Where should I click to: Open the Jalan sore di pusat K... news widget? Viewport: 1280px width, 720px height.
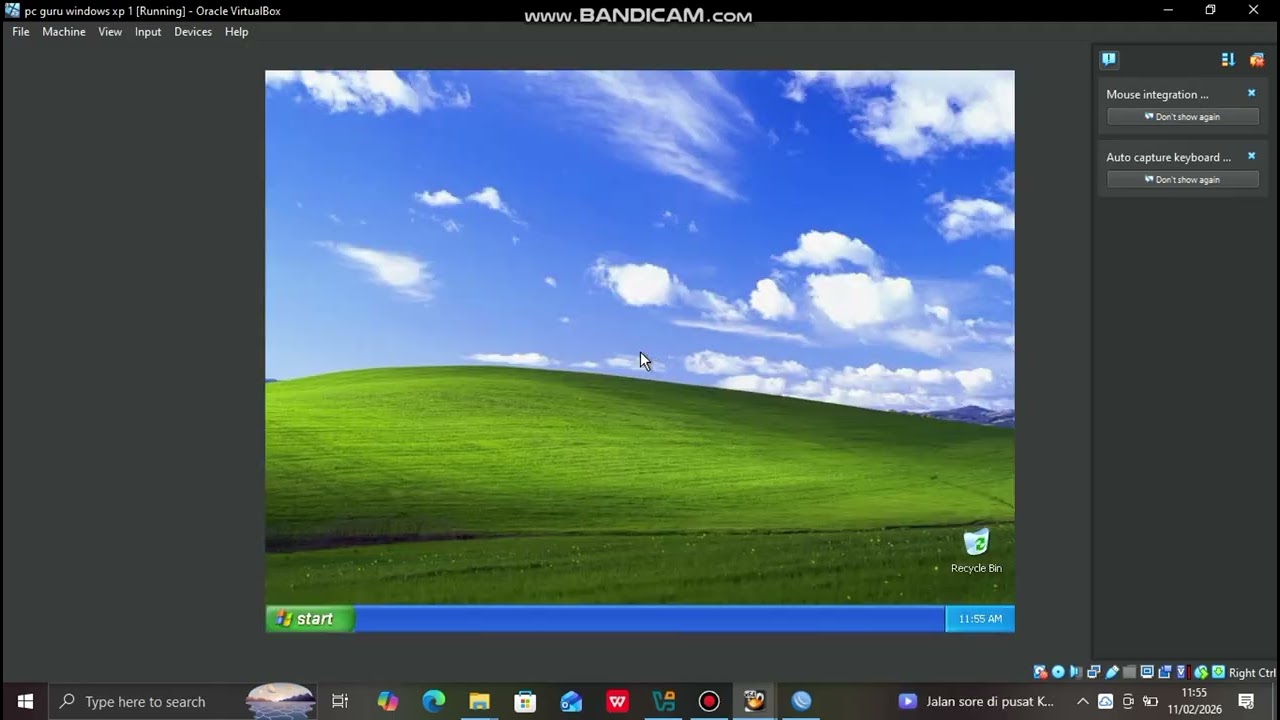(976, 701)
